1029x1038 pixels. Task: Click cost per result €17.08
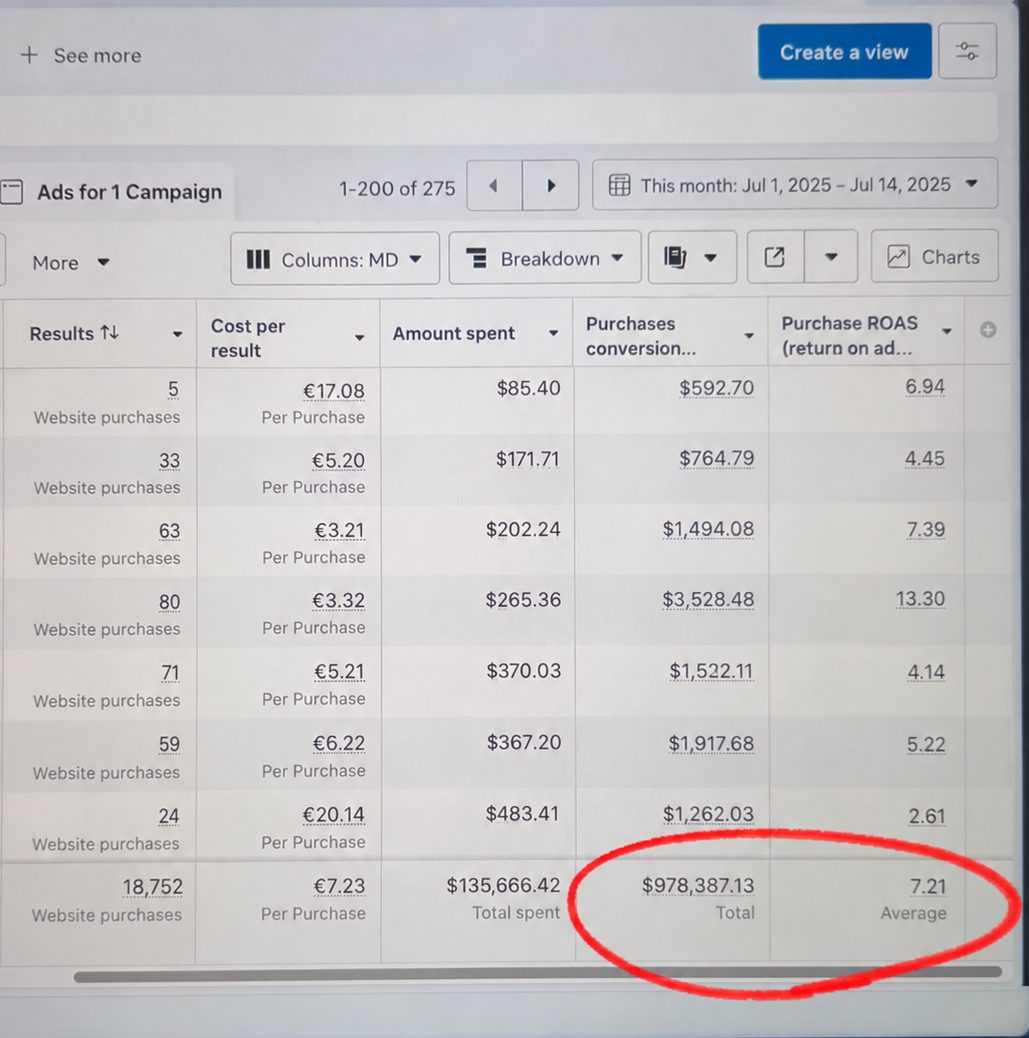point(334,391)
